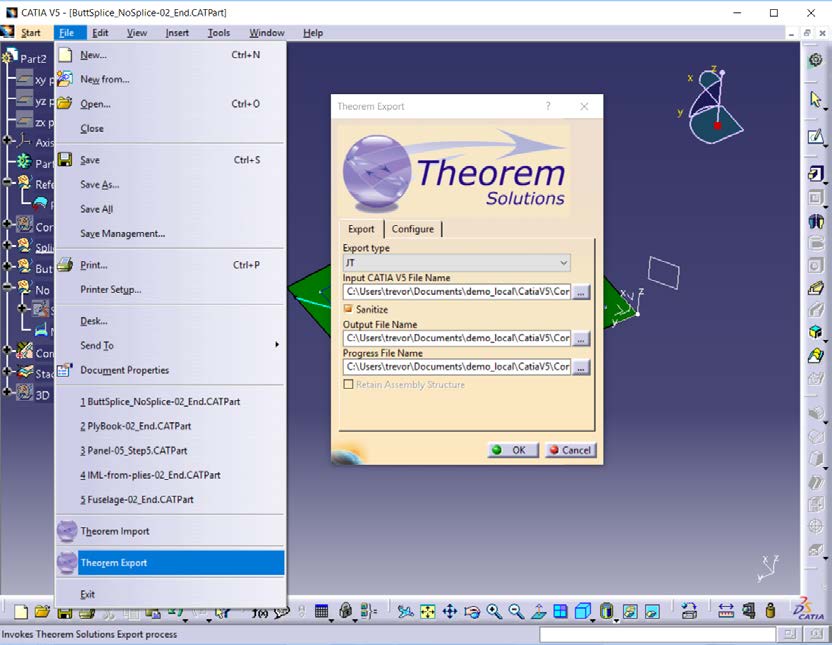This screenshot has height=645, width=832.
Task: Click the Zoom In magnifier icon
Action: (x=494, y=612)
